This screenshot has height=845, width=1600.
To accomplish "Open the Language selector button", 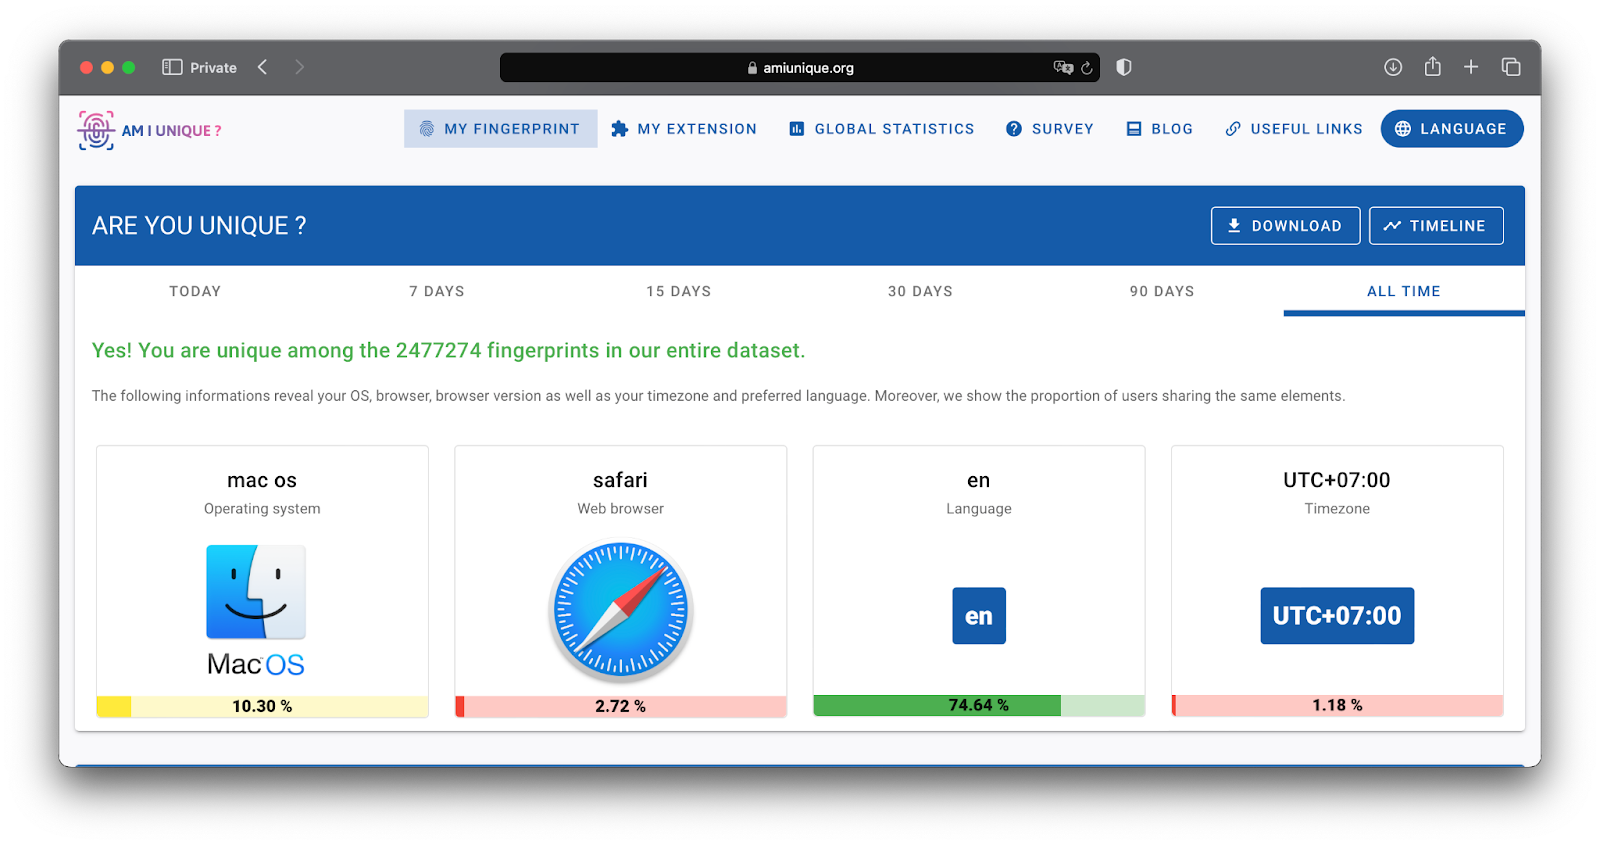I will [1451, 129].
